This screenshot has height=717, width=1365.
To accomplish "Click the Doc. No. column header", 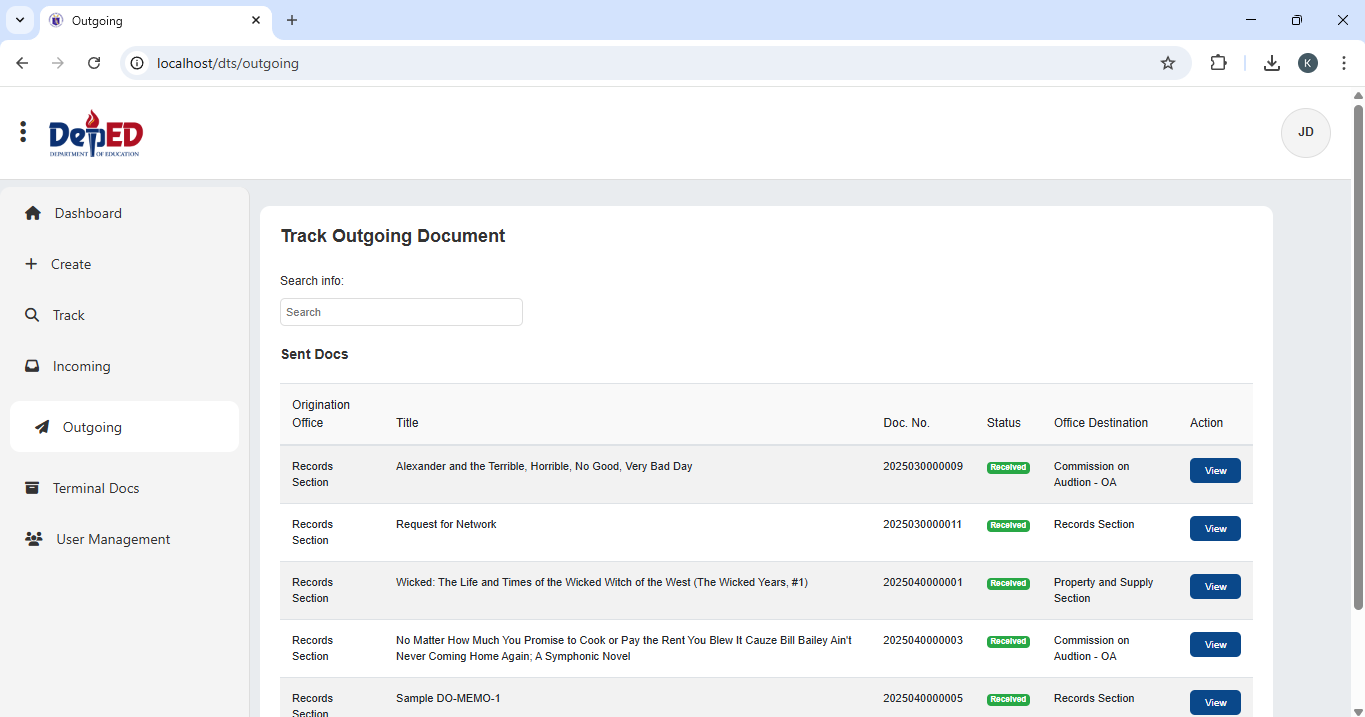I will (x=906, y=423).
